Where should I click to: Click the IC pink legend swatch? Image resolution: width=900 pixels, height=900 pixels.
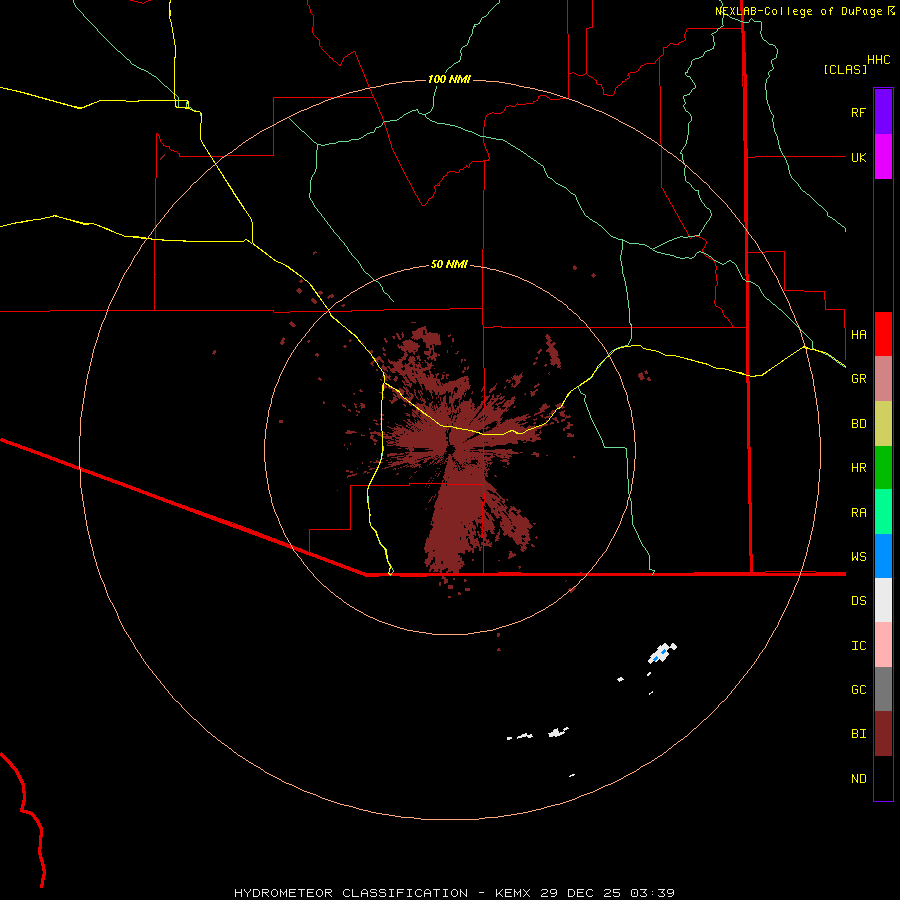[883, 645]
